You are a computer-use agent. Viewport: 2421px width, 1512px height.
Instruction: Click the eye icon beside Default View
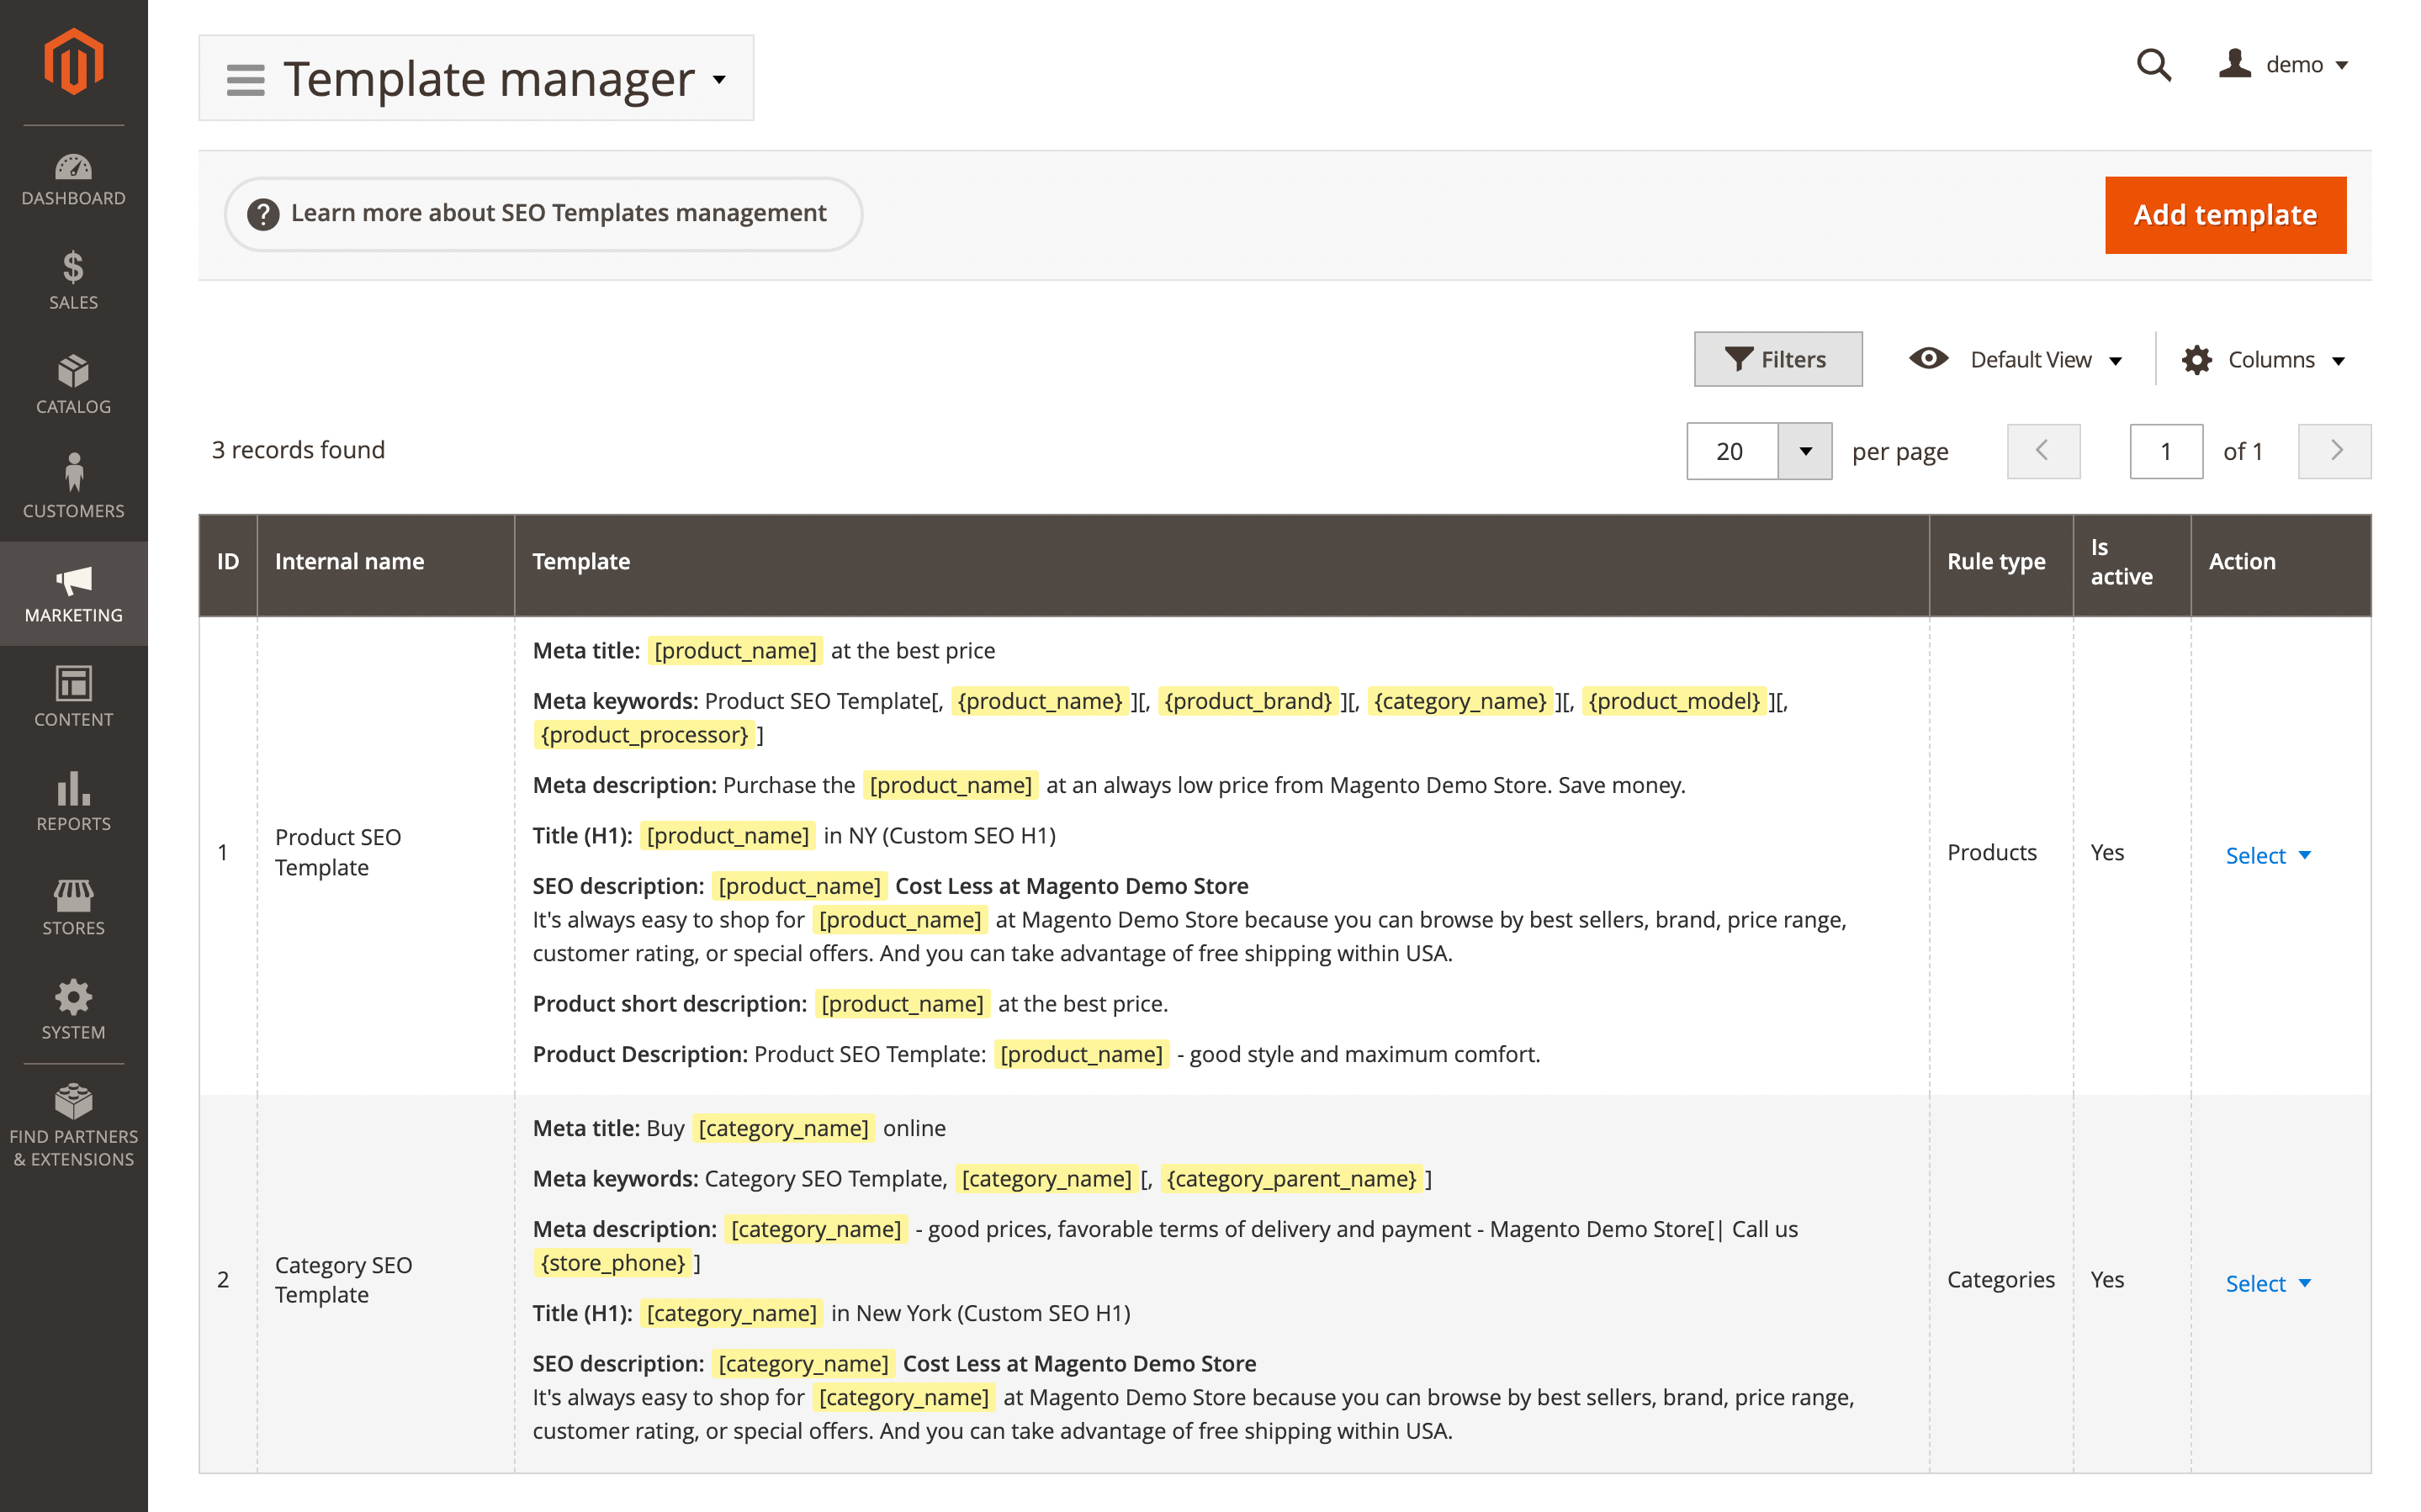pos(1928,358)
